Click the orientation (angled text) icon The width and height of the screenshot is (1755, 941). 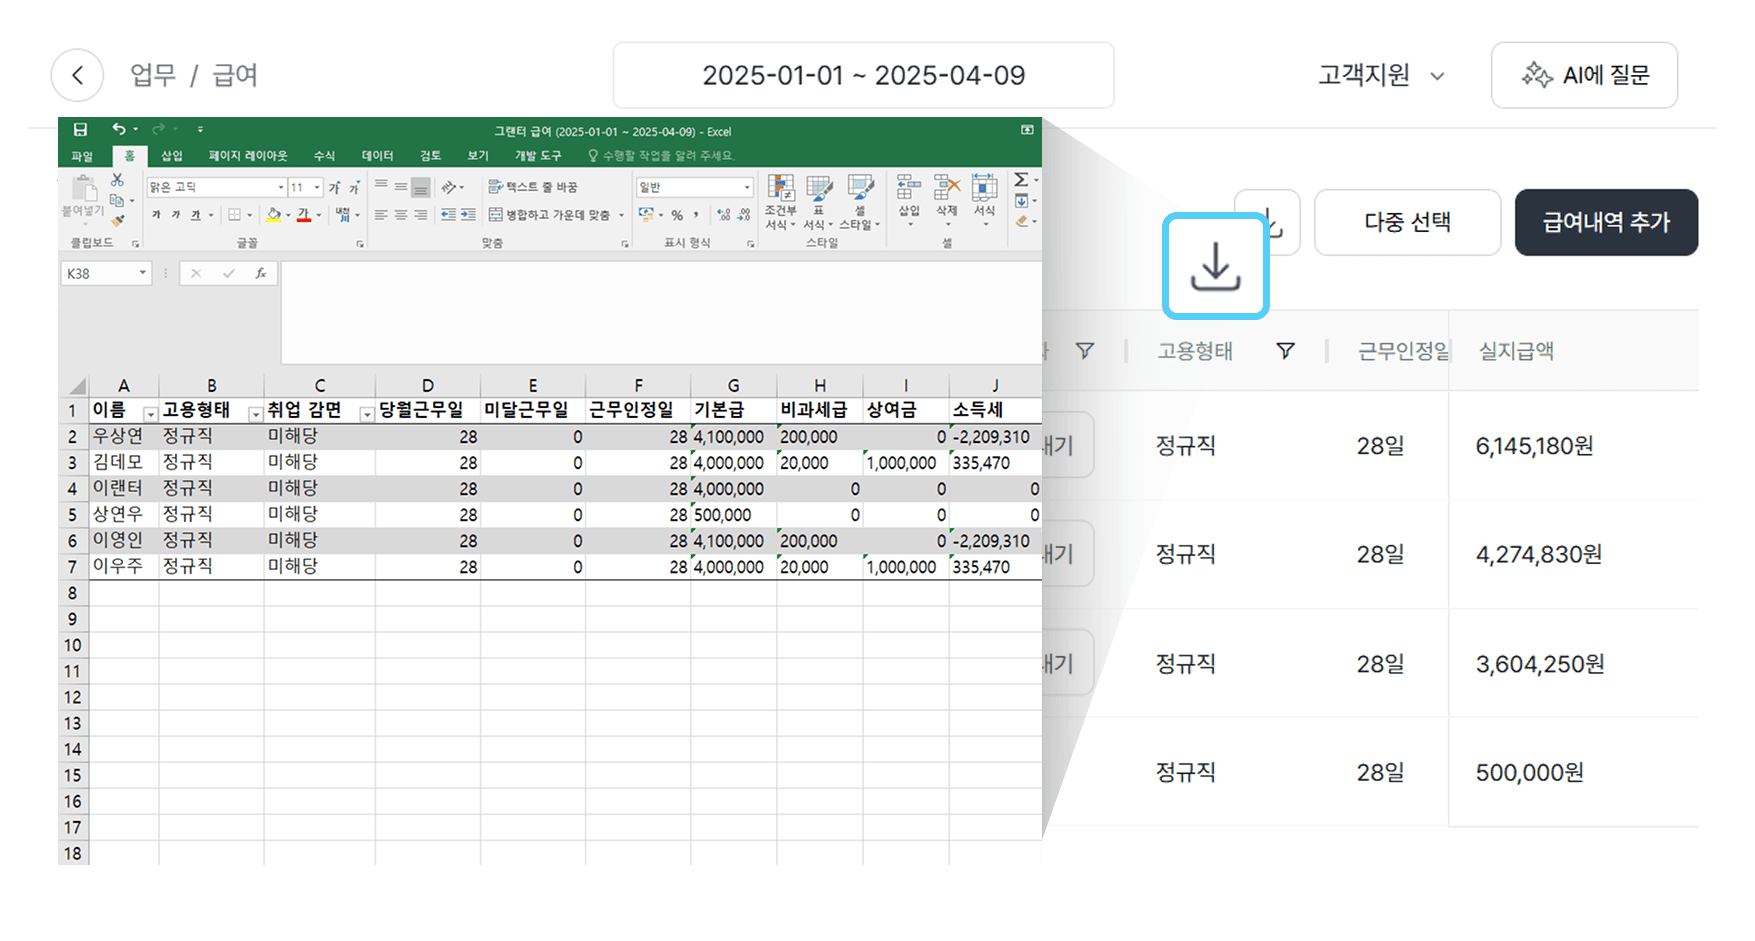(x=449, y=187)
